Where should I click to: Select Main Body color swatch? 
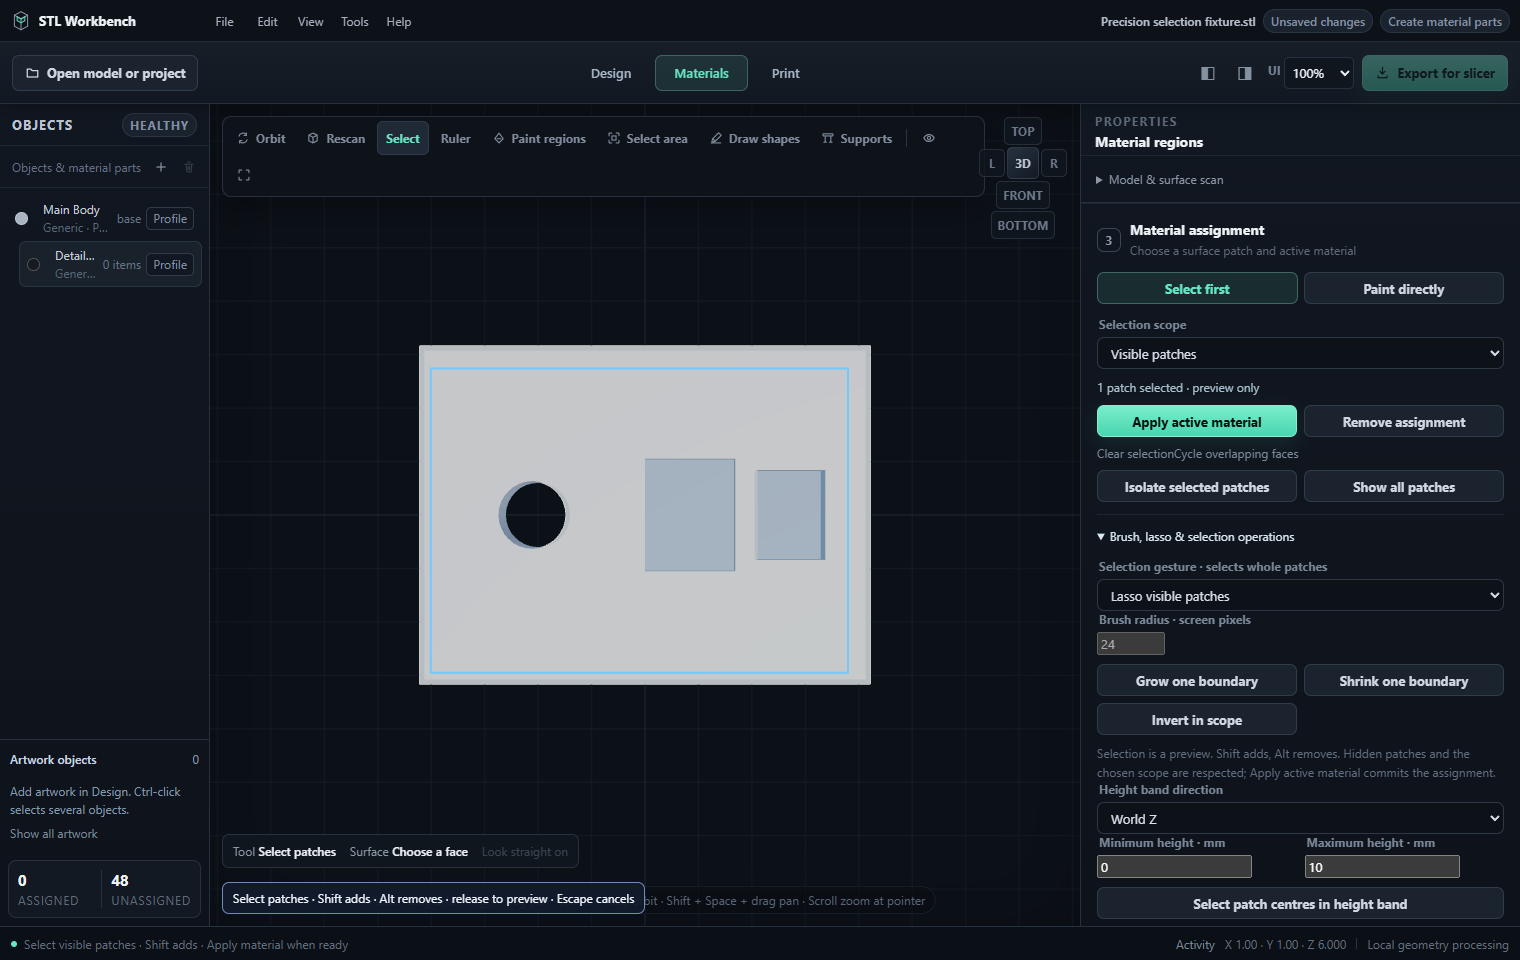[21, 218]
